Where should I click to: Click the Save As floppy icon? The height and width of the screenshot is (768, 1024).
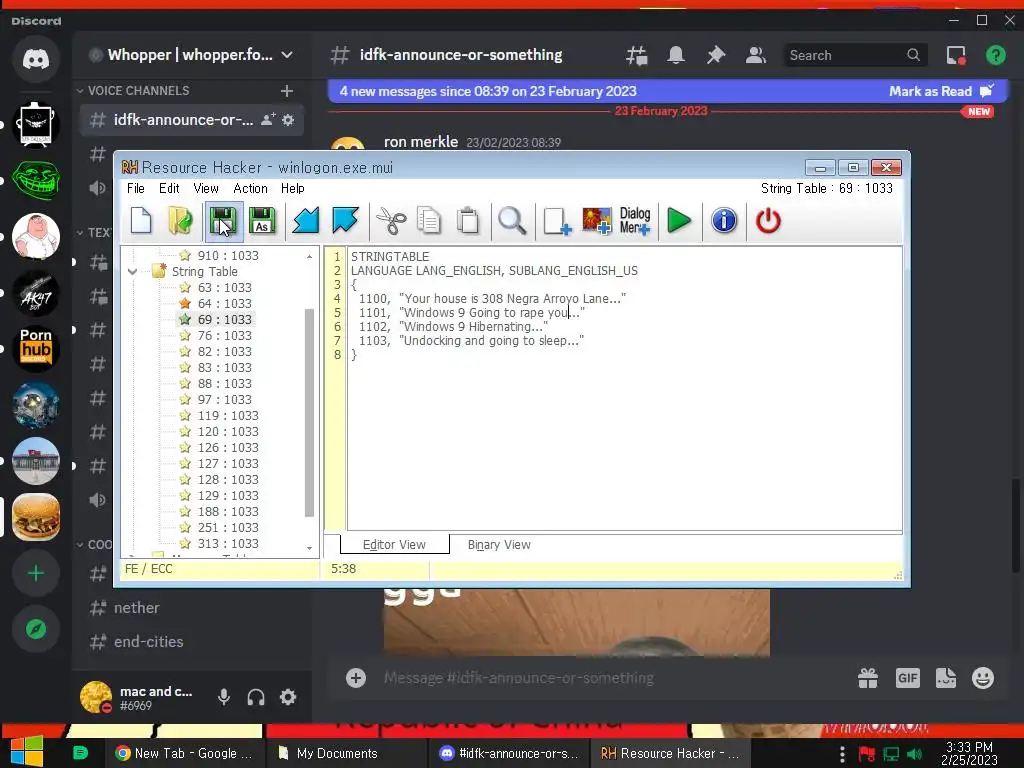[x=262, y=221]
